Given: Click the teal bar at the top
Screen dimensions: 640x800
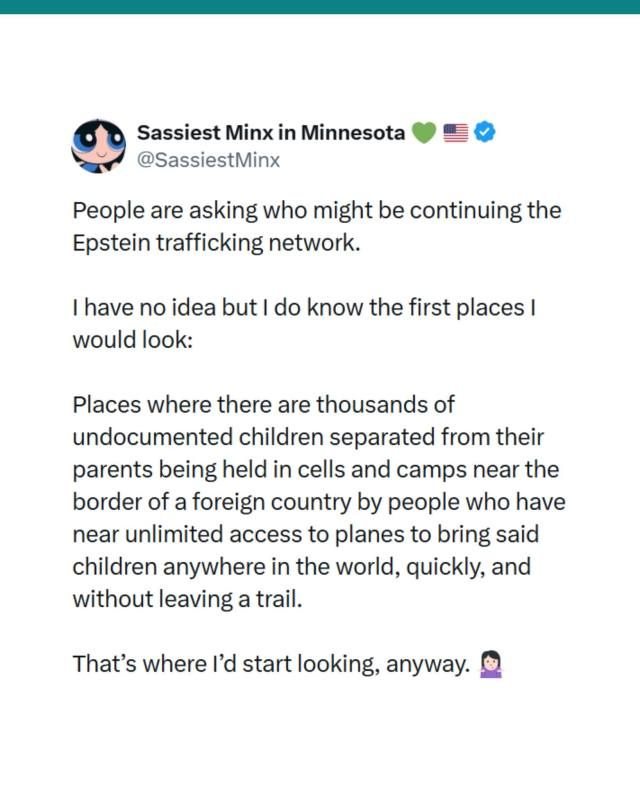Looking at the screenshot, I should coord(320,6).
